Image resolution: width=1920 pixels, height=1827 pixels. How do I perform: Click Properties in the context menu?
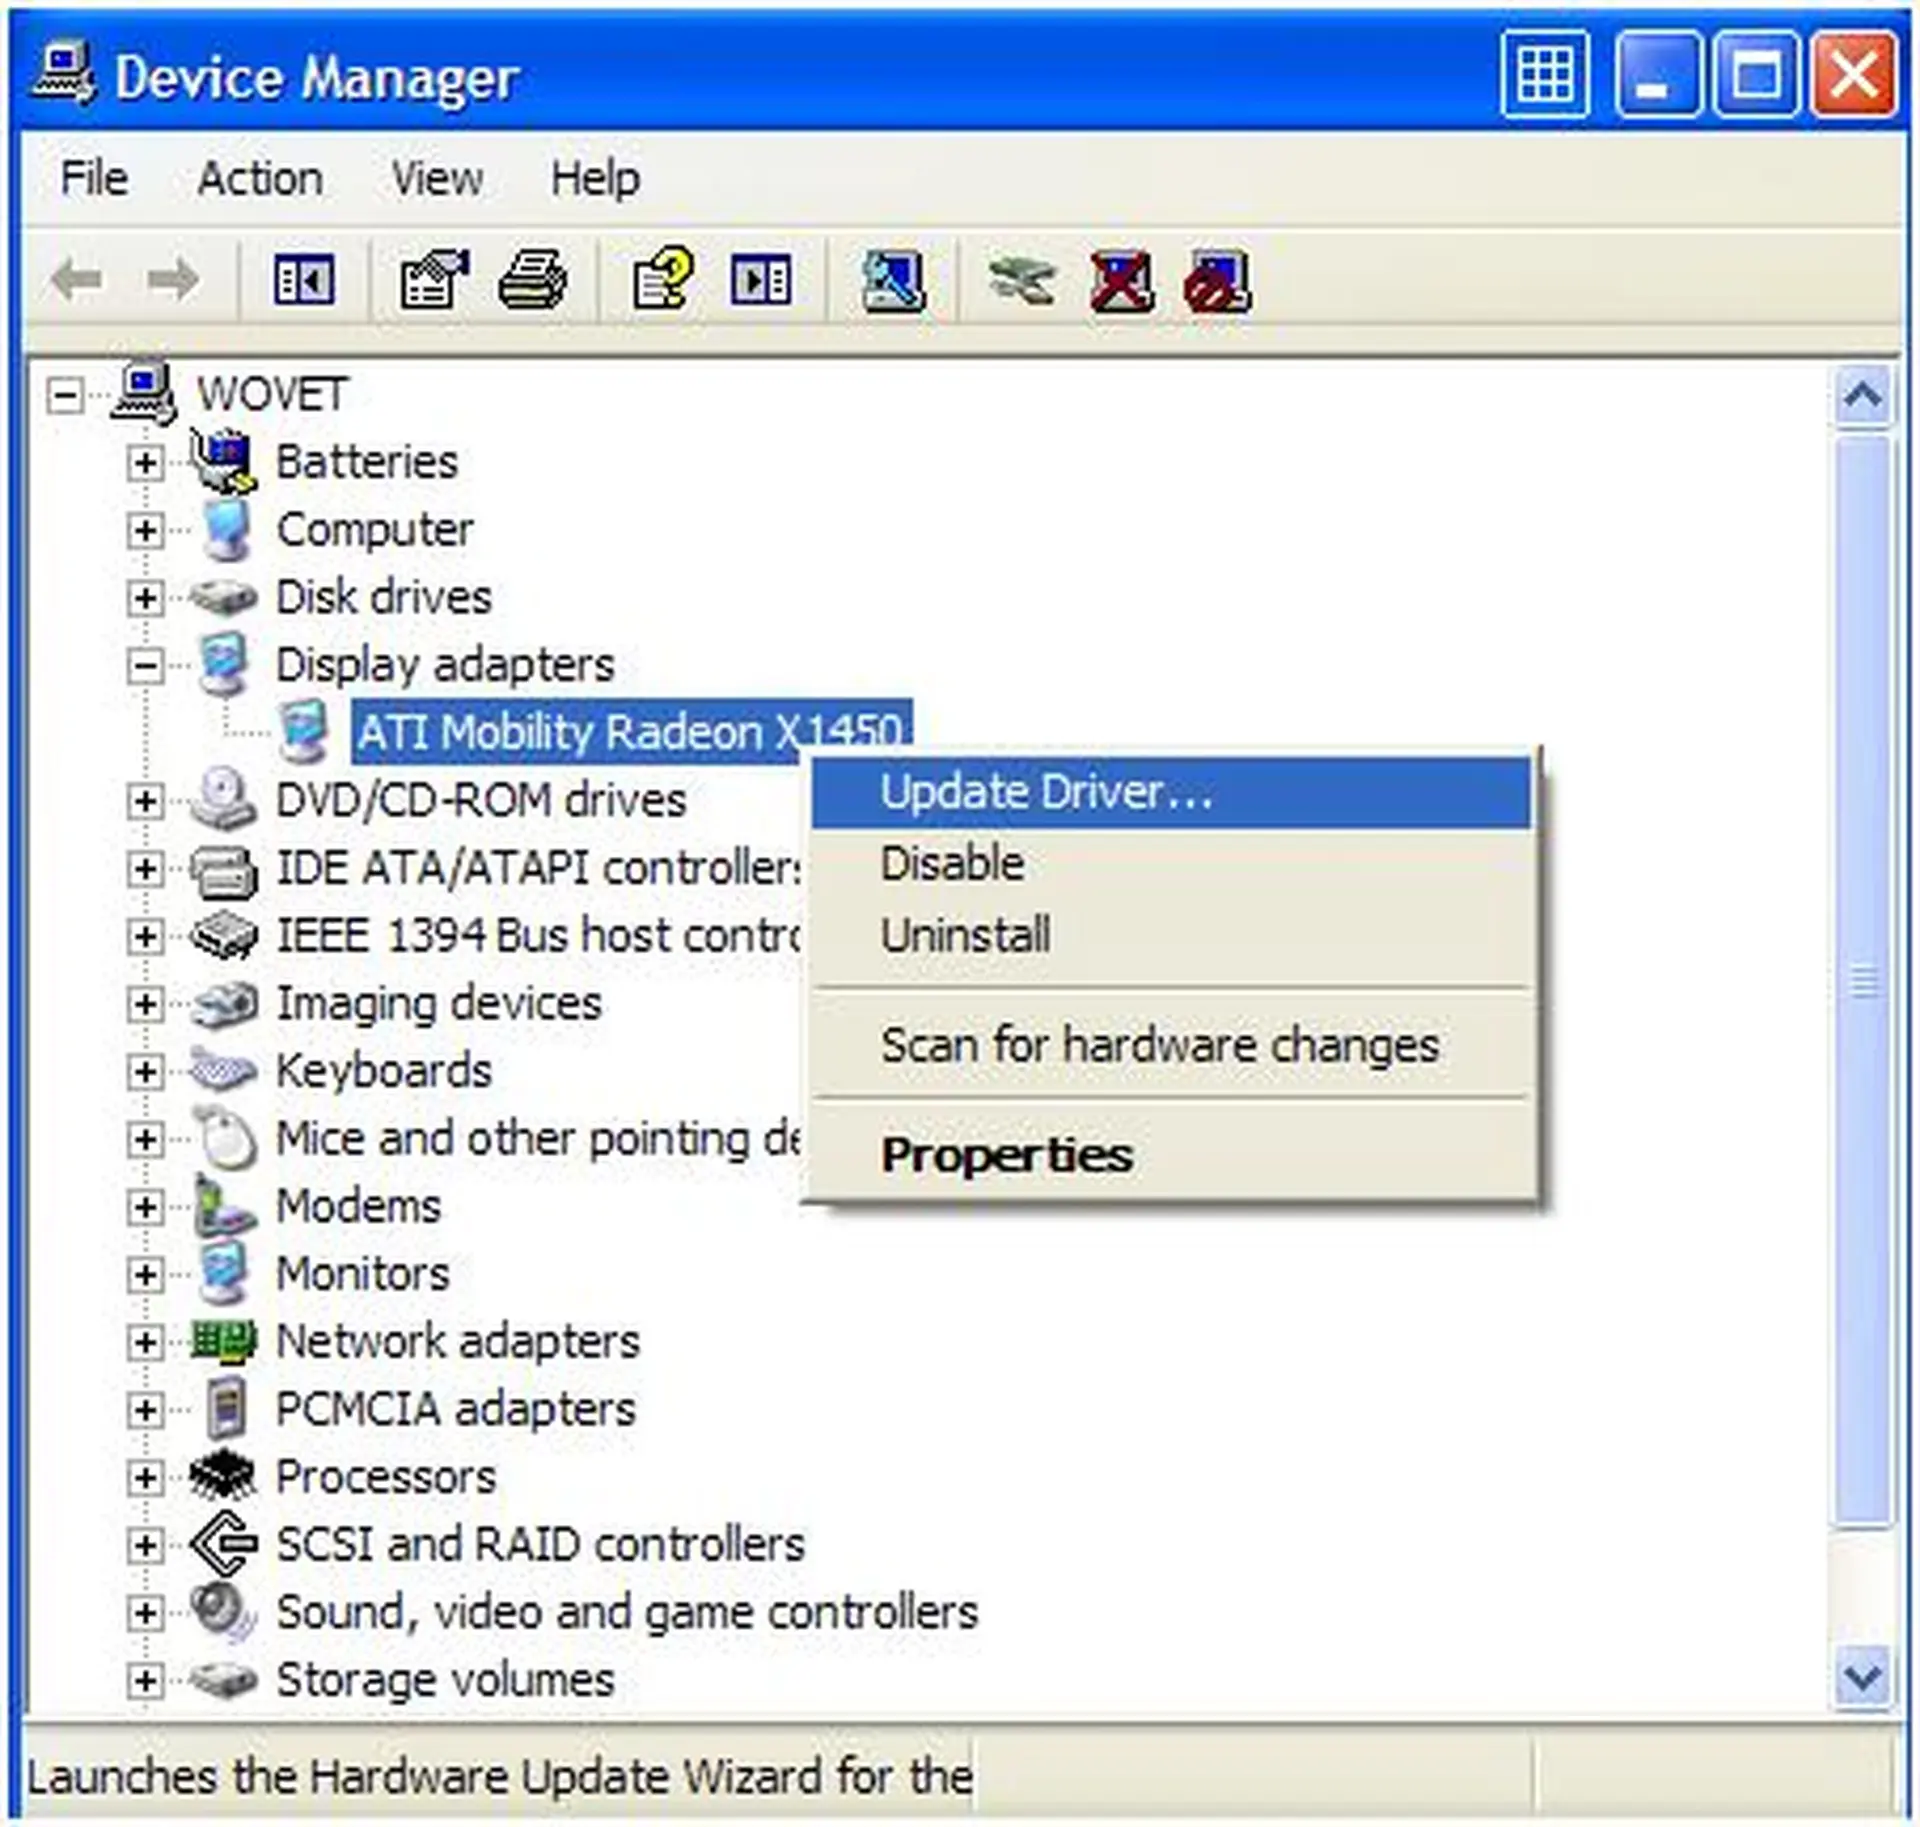1006,1156
